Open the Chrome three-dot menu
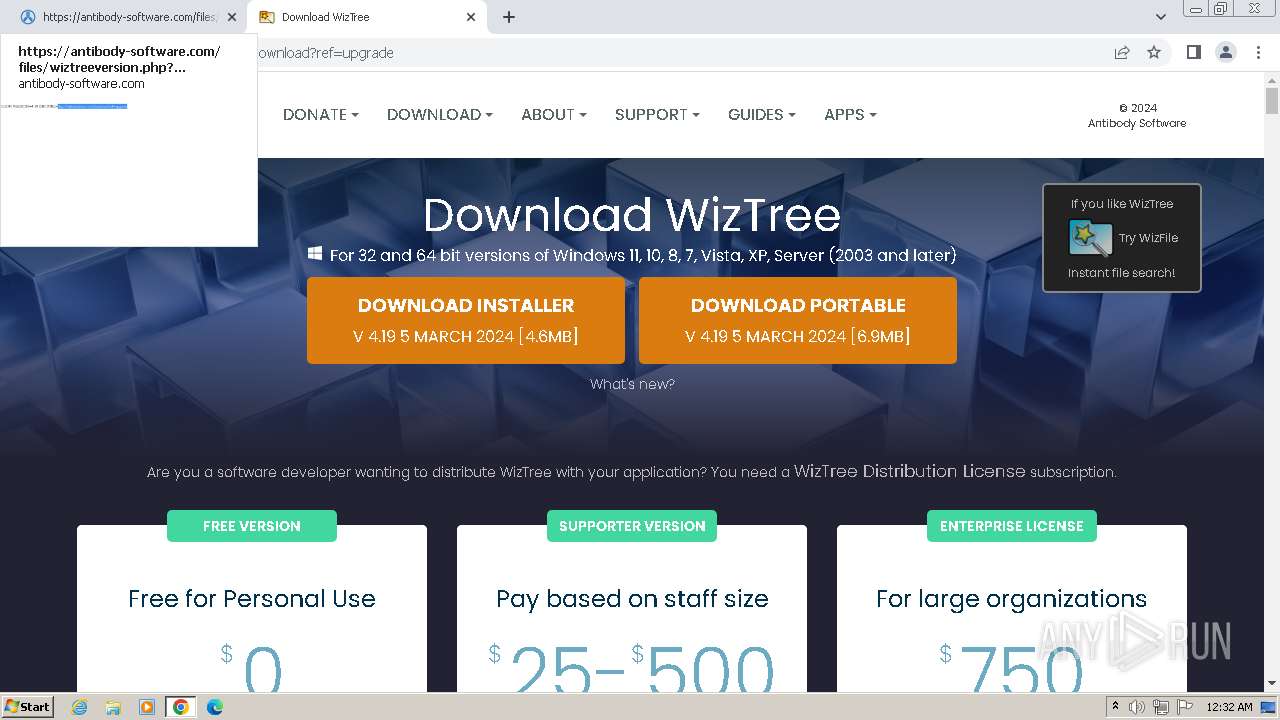This screenshot has width=1280, height=720. [x=1258, y=52]
